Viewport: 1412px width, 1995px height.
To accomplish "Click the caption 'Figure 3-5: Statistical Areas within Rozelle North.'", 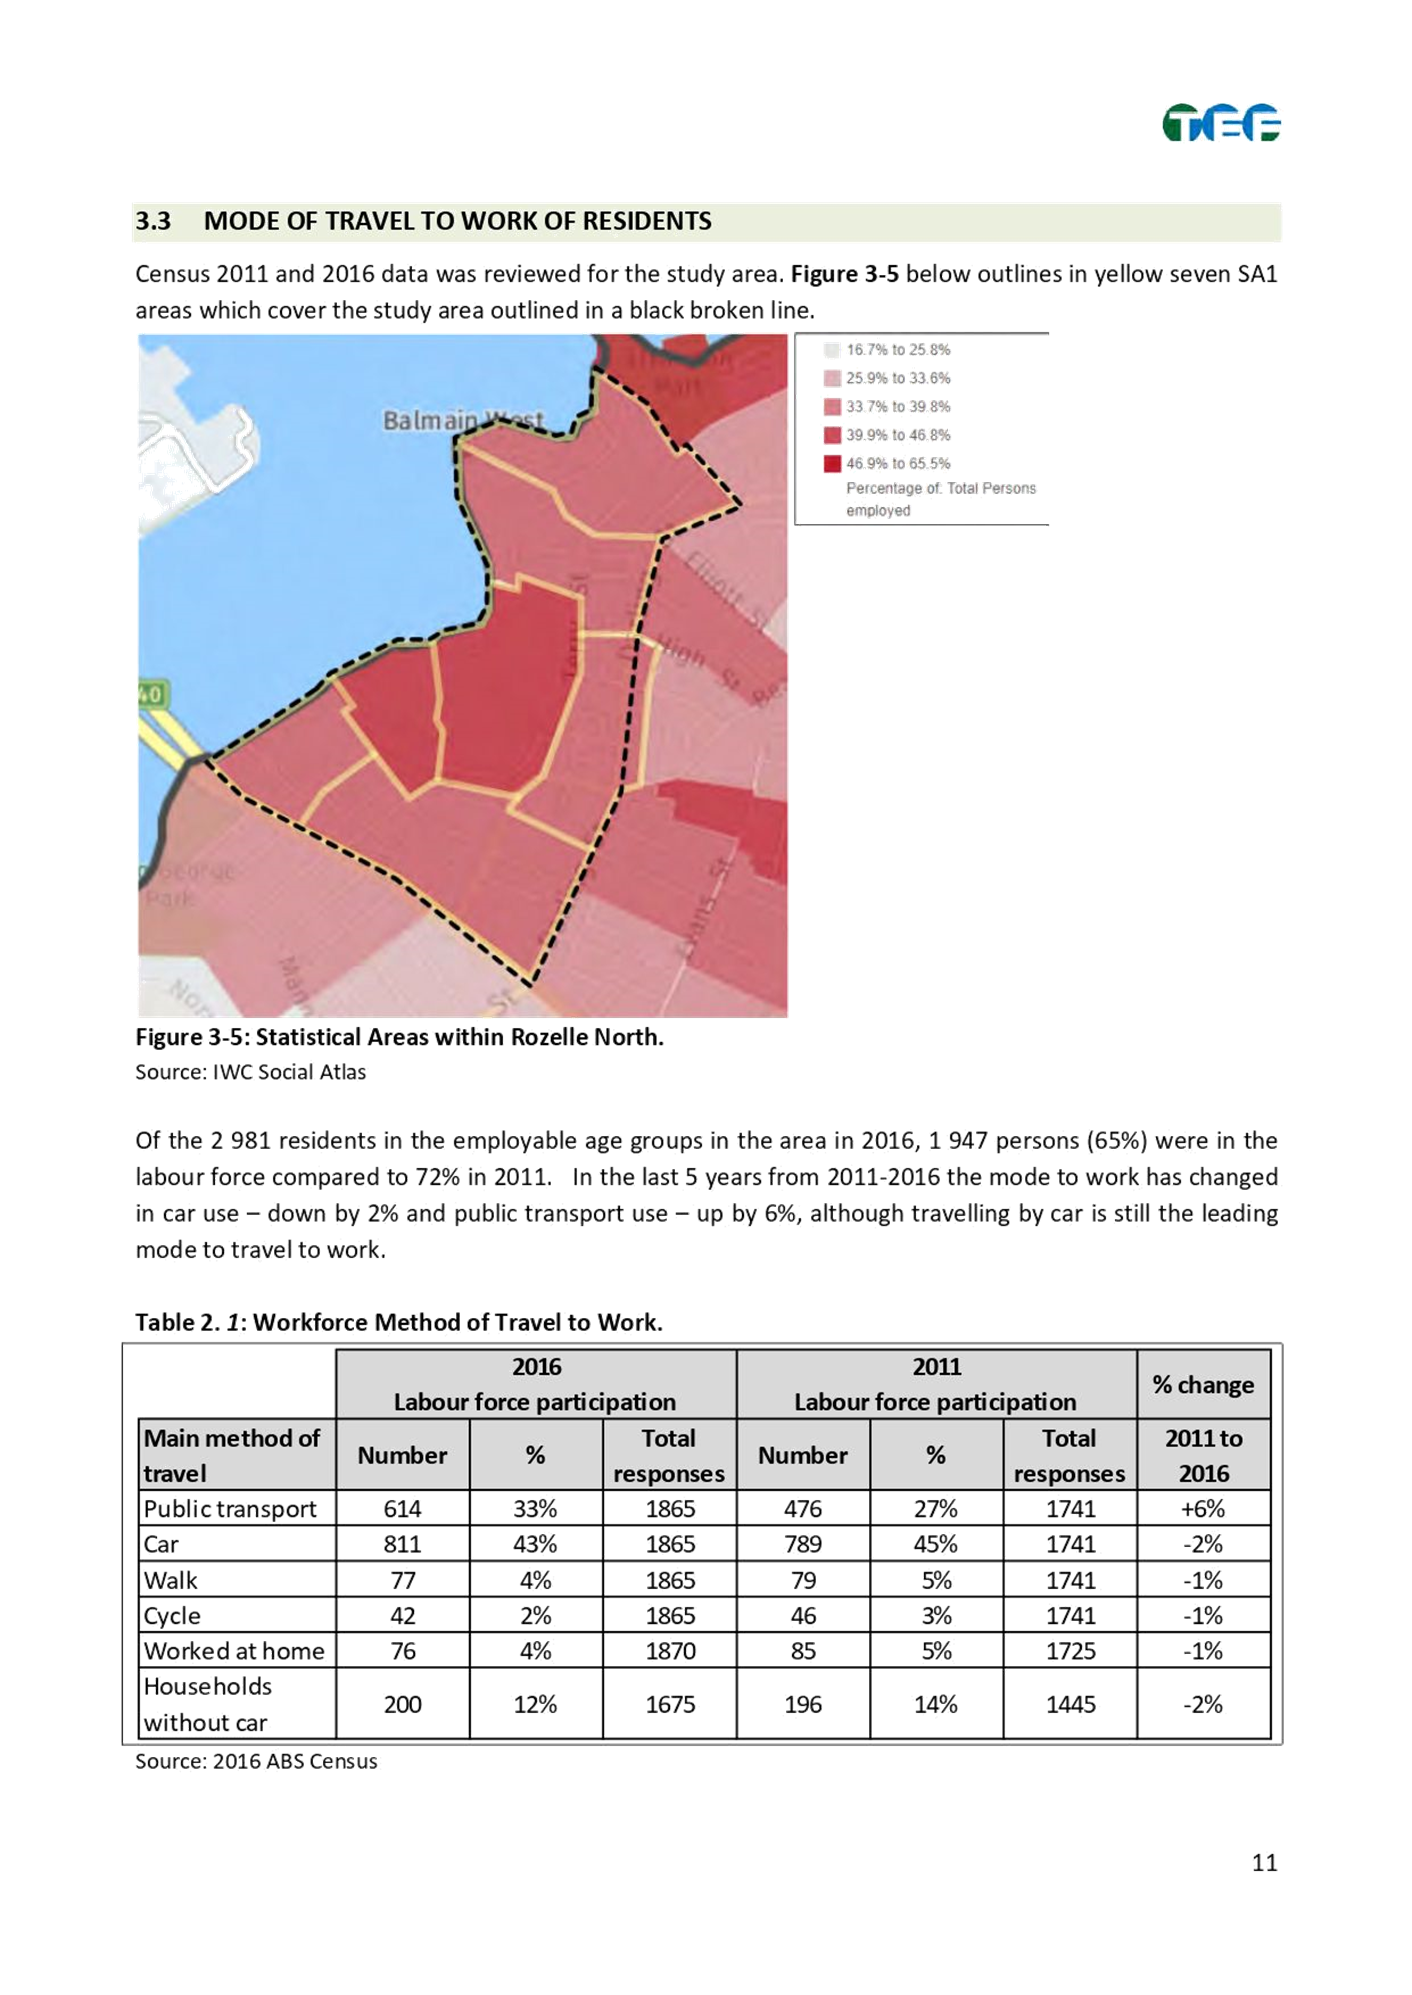I will (400, 1037).
